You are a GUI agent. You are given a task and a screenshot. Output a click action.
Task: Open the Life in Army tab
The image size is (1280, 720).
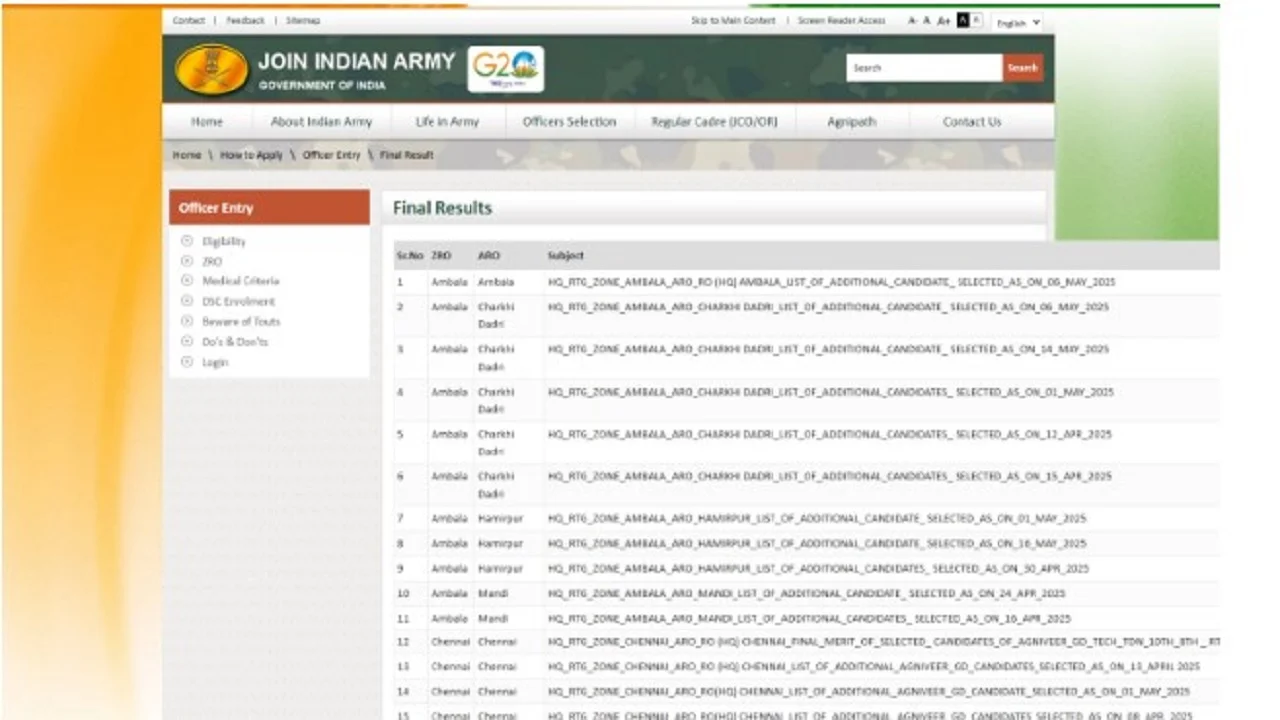pyautogui.click(x=446, y=121)
